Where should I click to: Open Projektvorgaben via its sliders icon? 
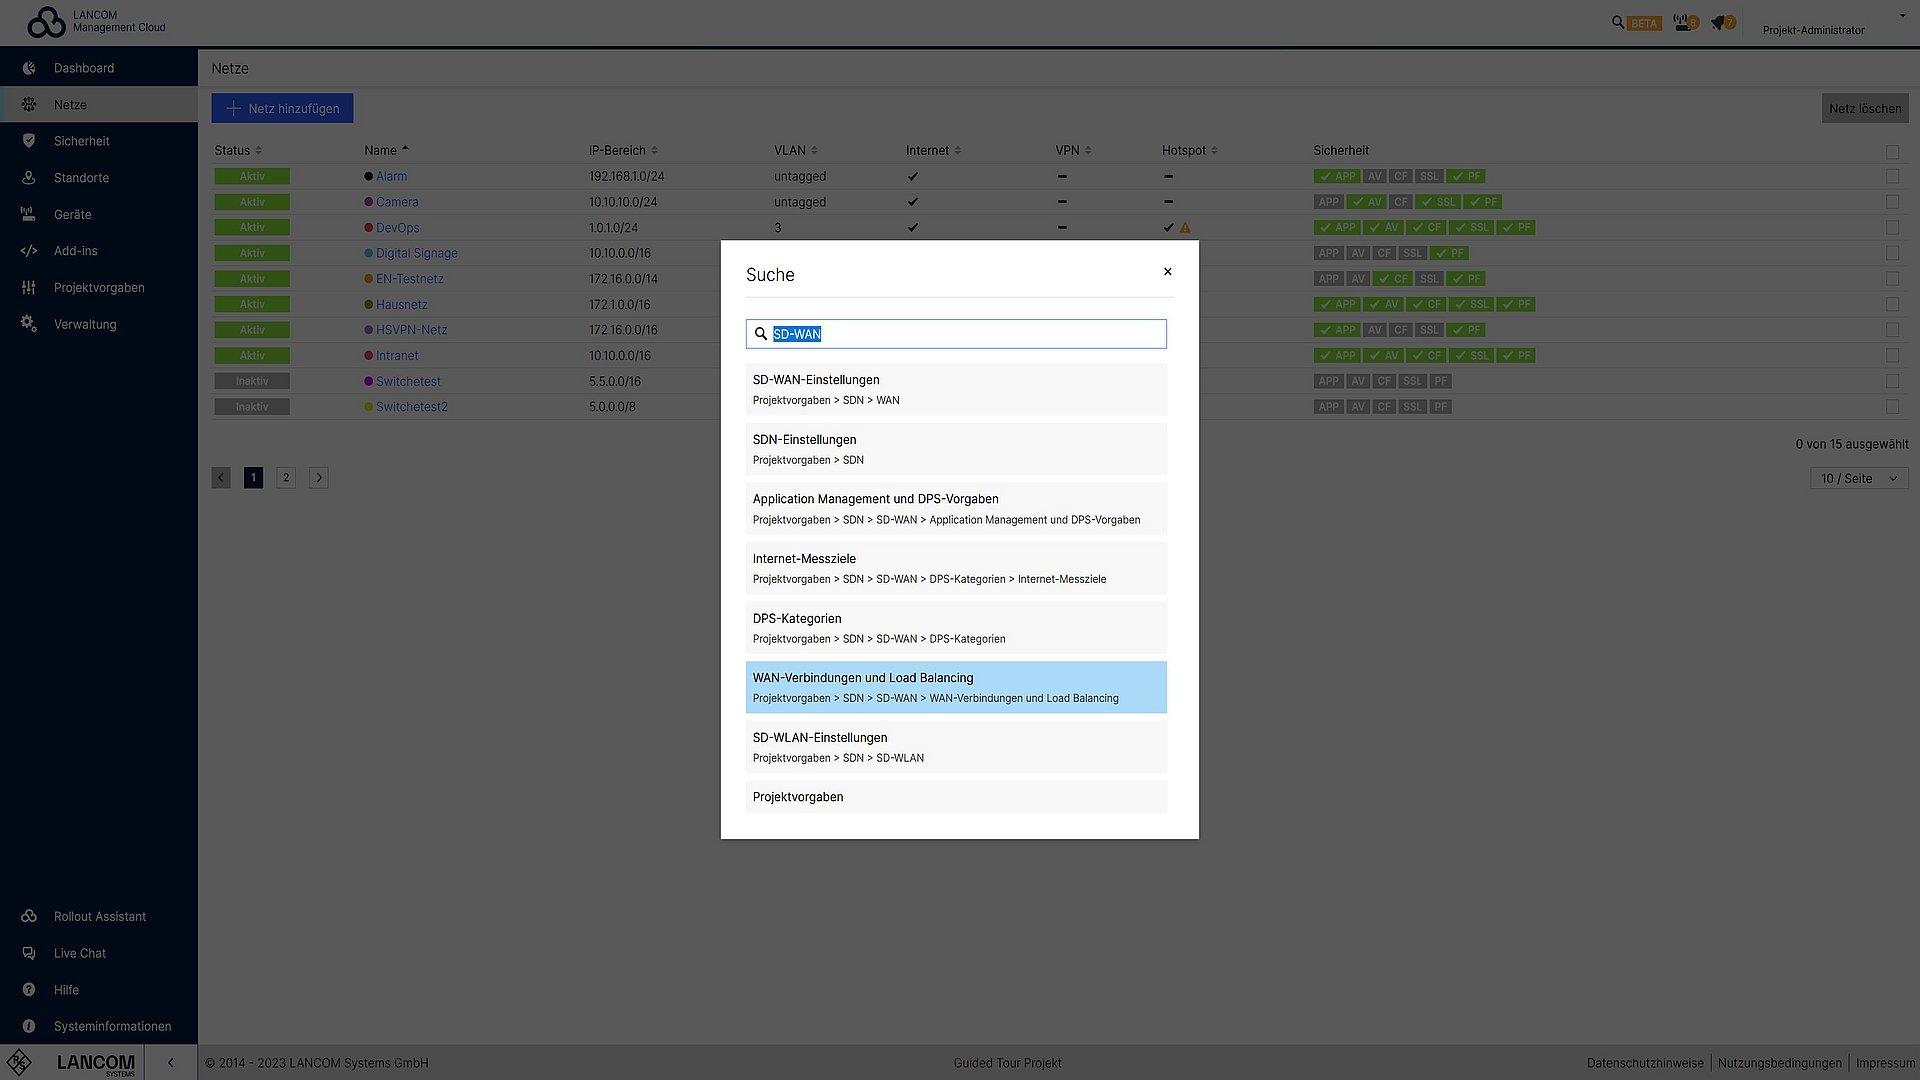tap(29, 287)
